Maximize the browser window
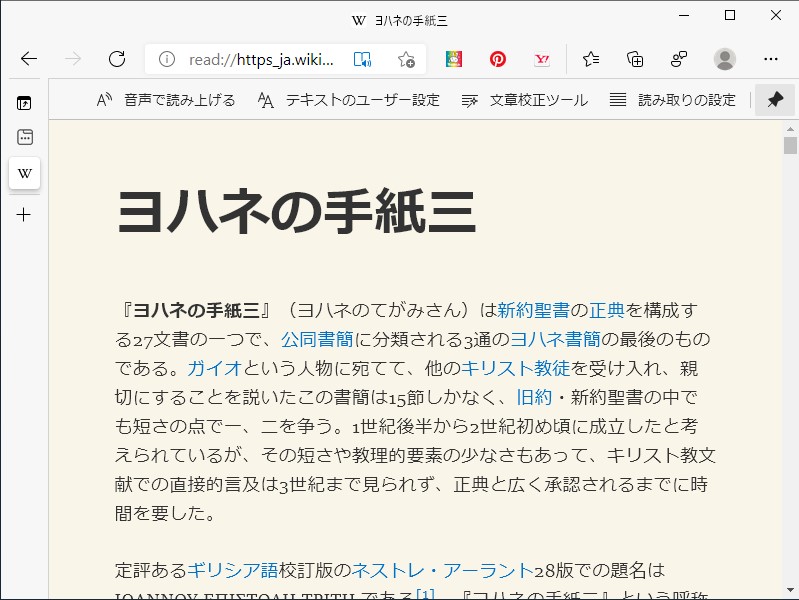The height and width of the screenshot is (600, 799). point(730,16)
